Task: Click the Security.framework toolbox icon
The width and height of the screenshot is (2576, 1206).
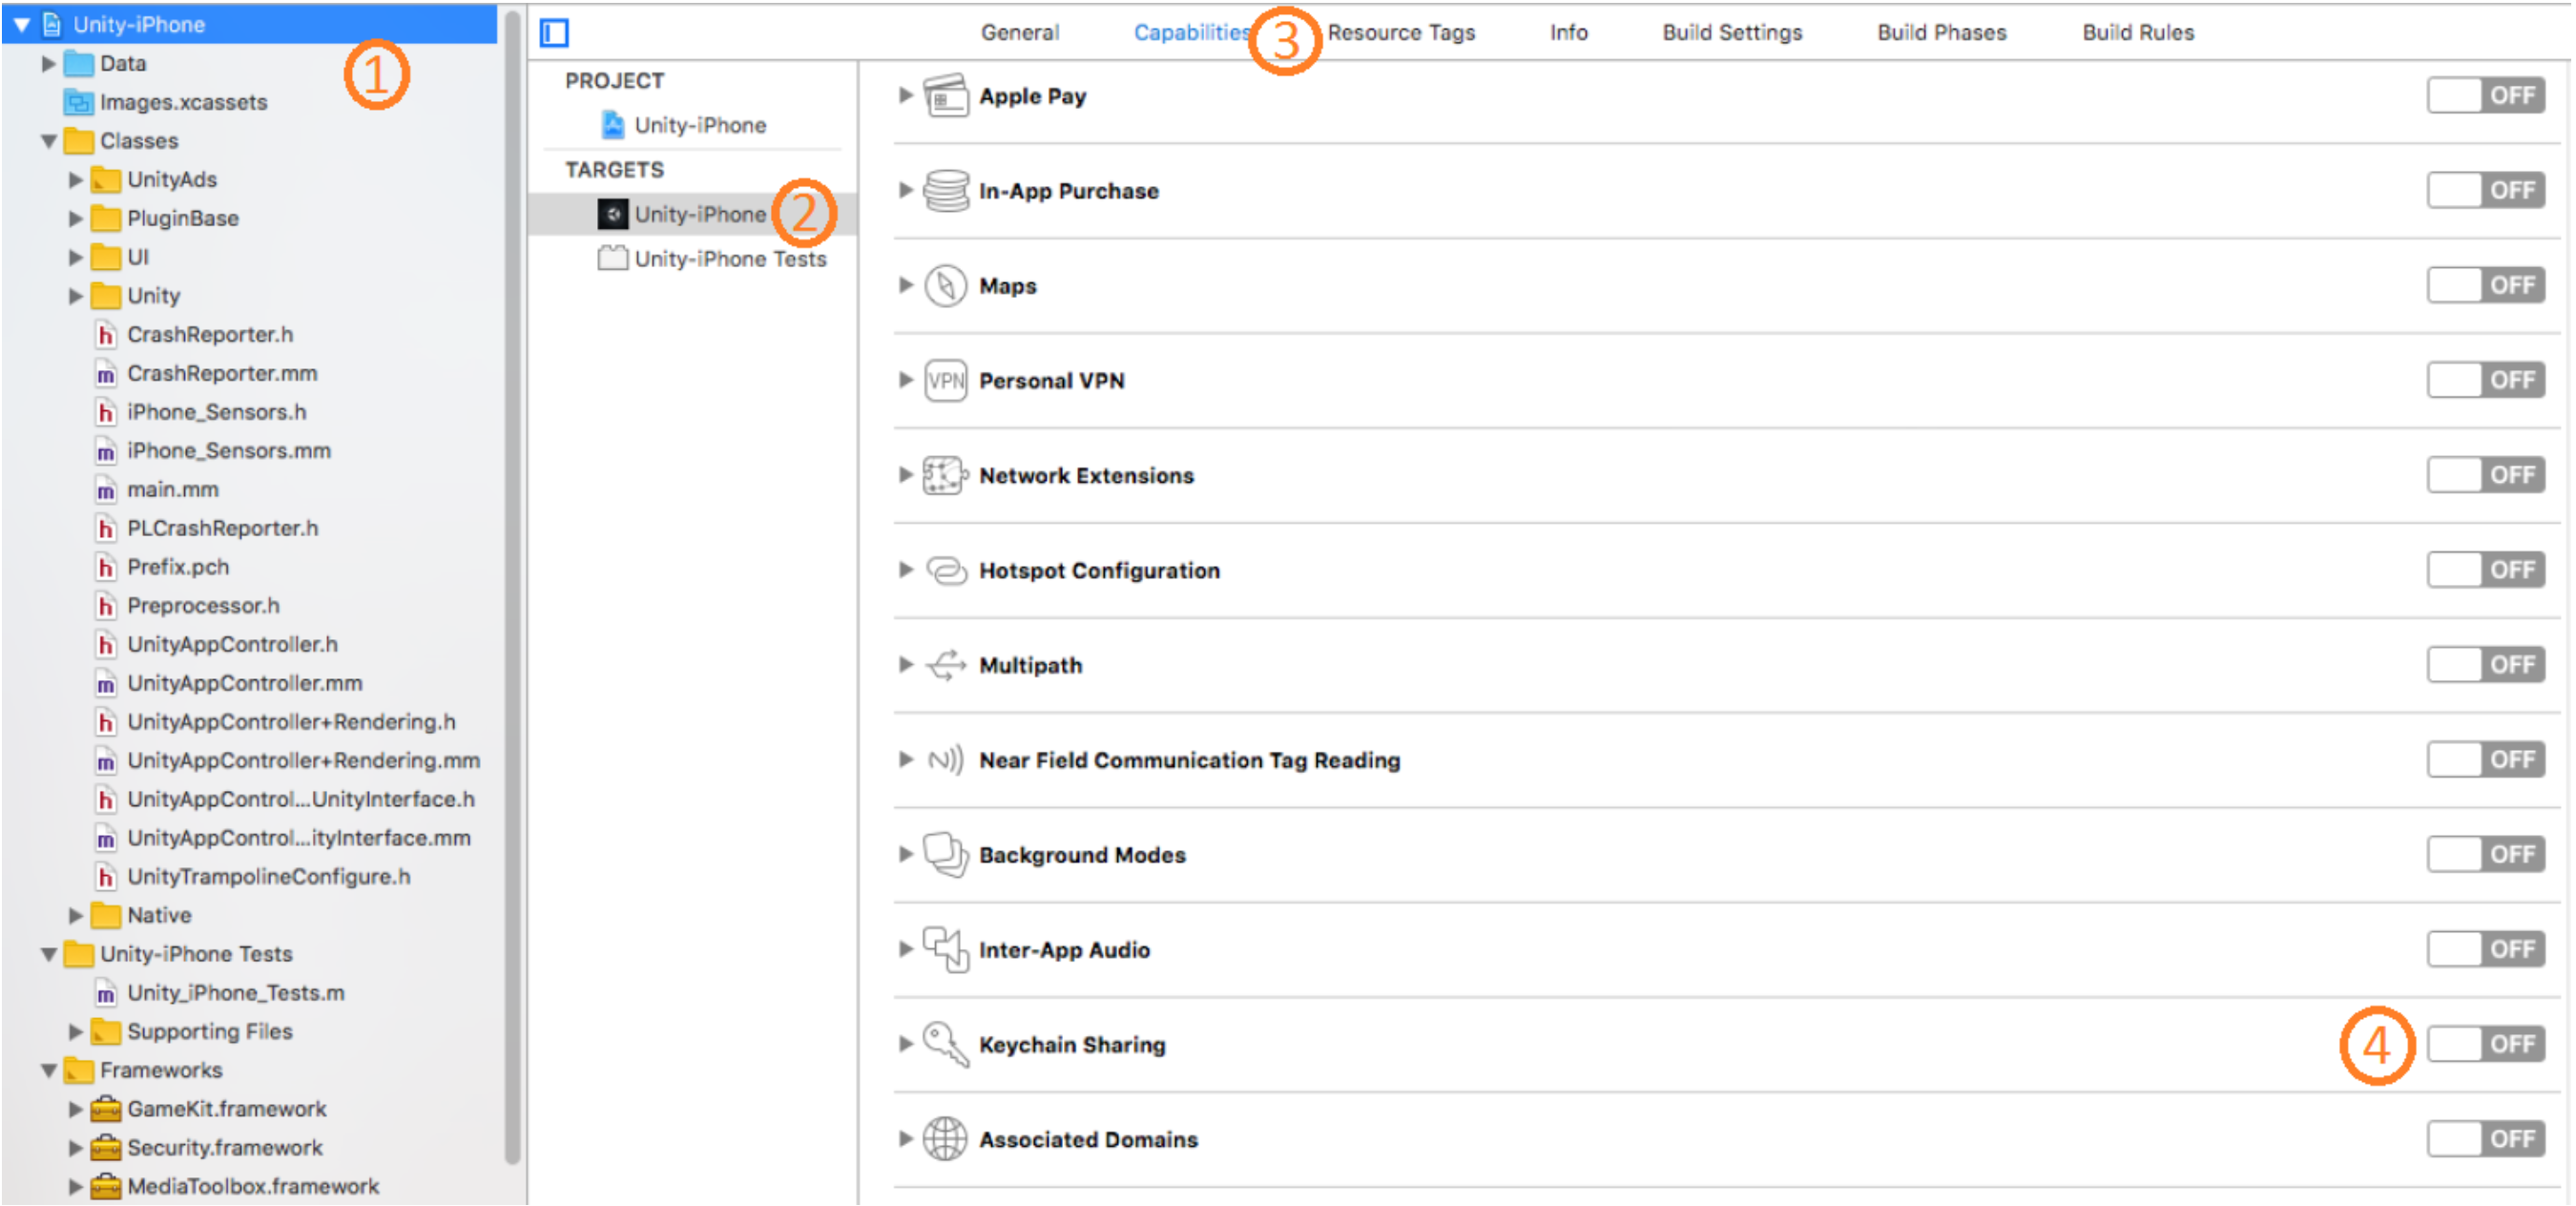Action: pyautogui.click(x=106, y=1148)
